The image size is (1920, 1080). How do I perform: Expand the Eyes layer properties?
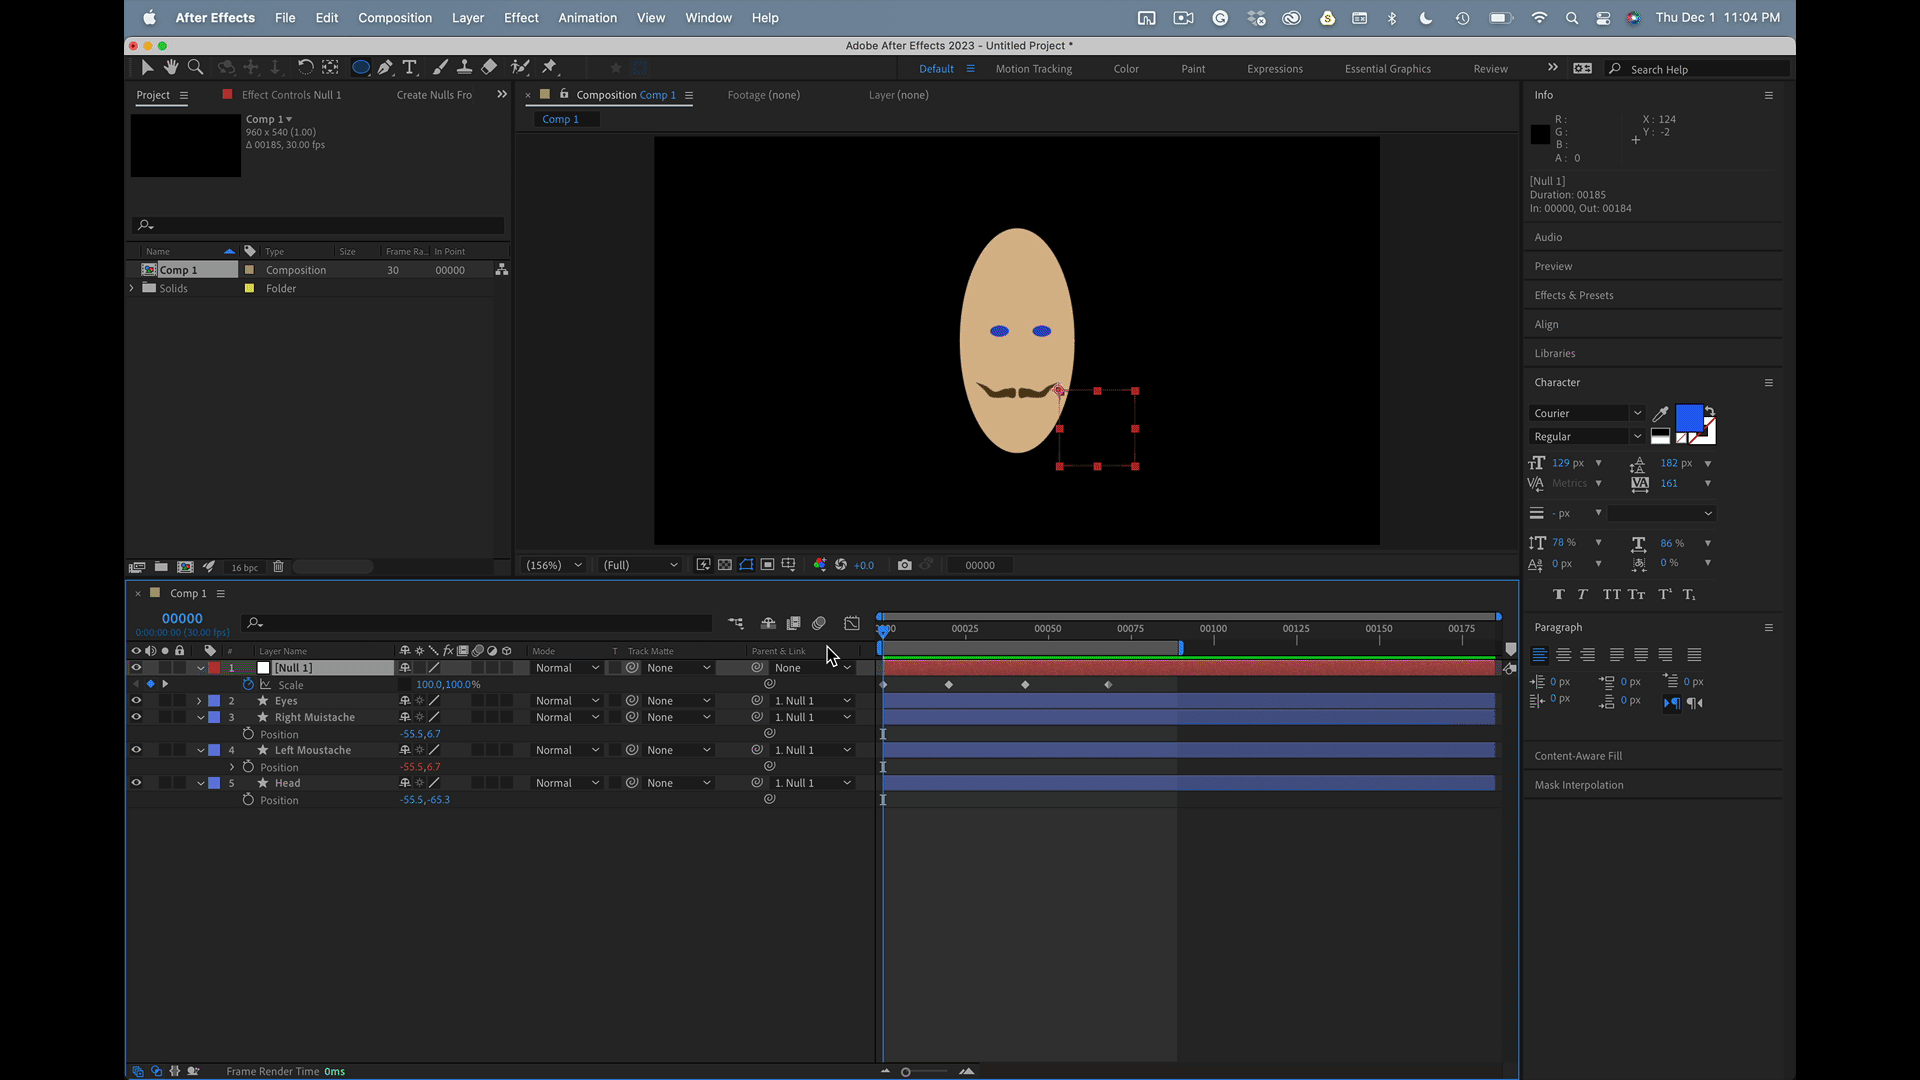[199, 701]
